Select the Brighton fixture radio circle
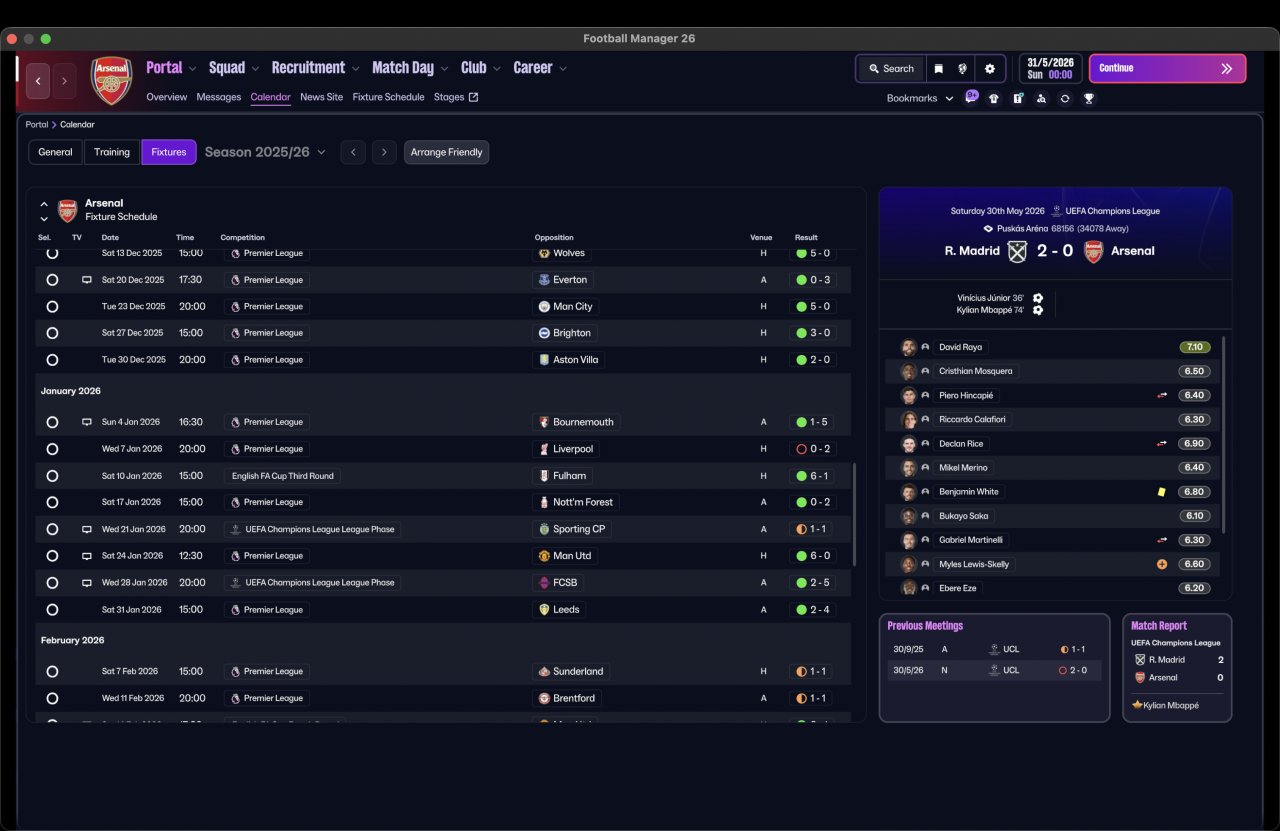The height and width of the screenshot is (831, 1280). pyautogui.click(x=52, y=333)
